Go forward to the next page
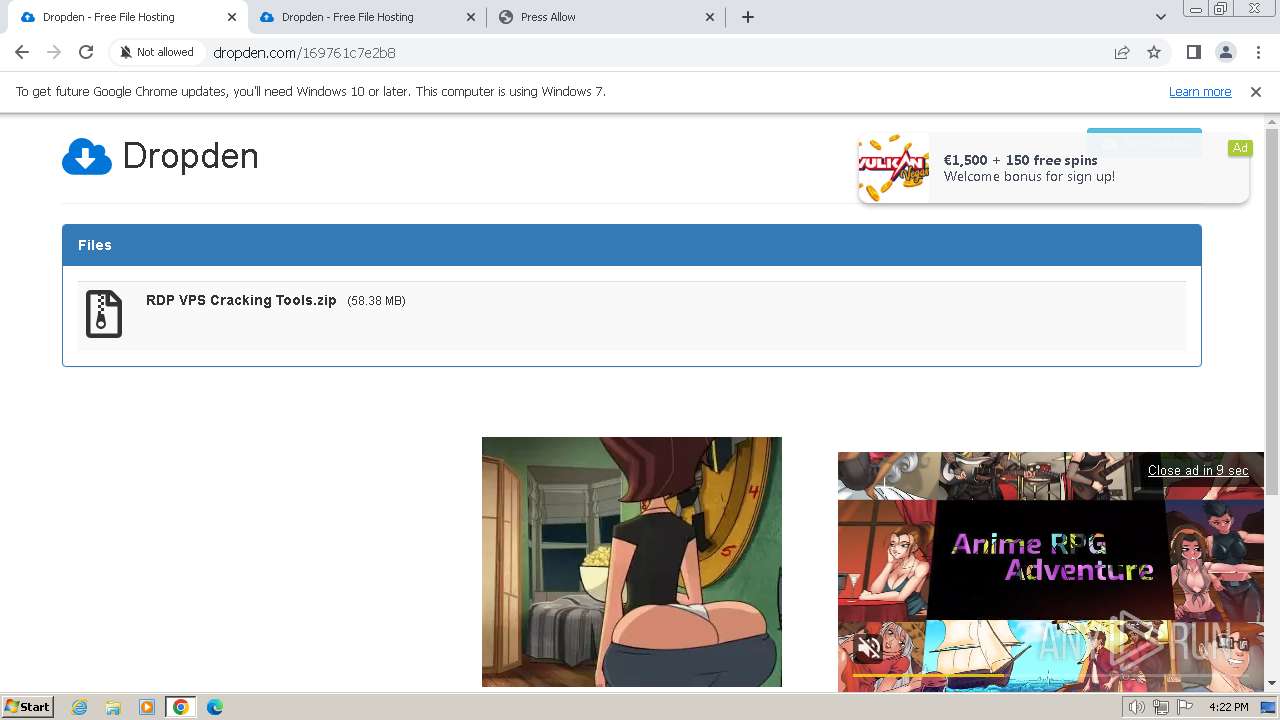This screenshot has width=1280, height=720. click(54, 52)
